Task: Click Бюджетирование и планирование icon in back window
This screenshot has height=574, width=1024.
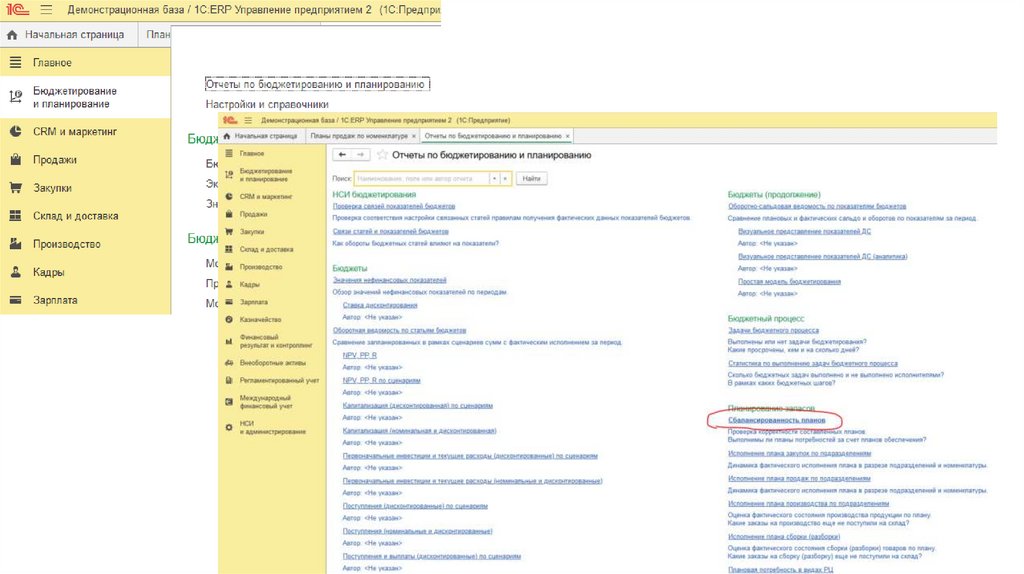Action: coord(16,97)
